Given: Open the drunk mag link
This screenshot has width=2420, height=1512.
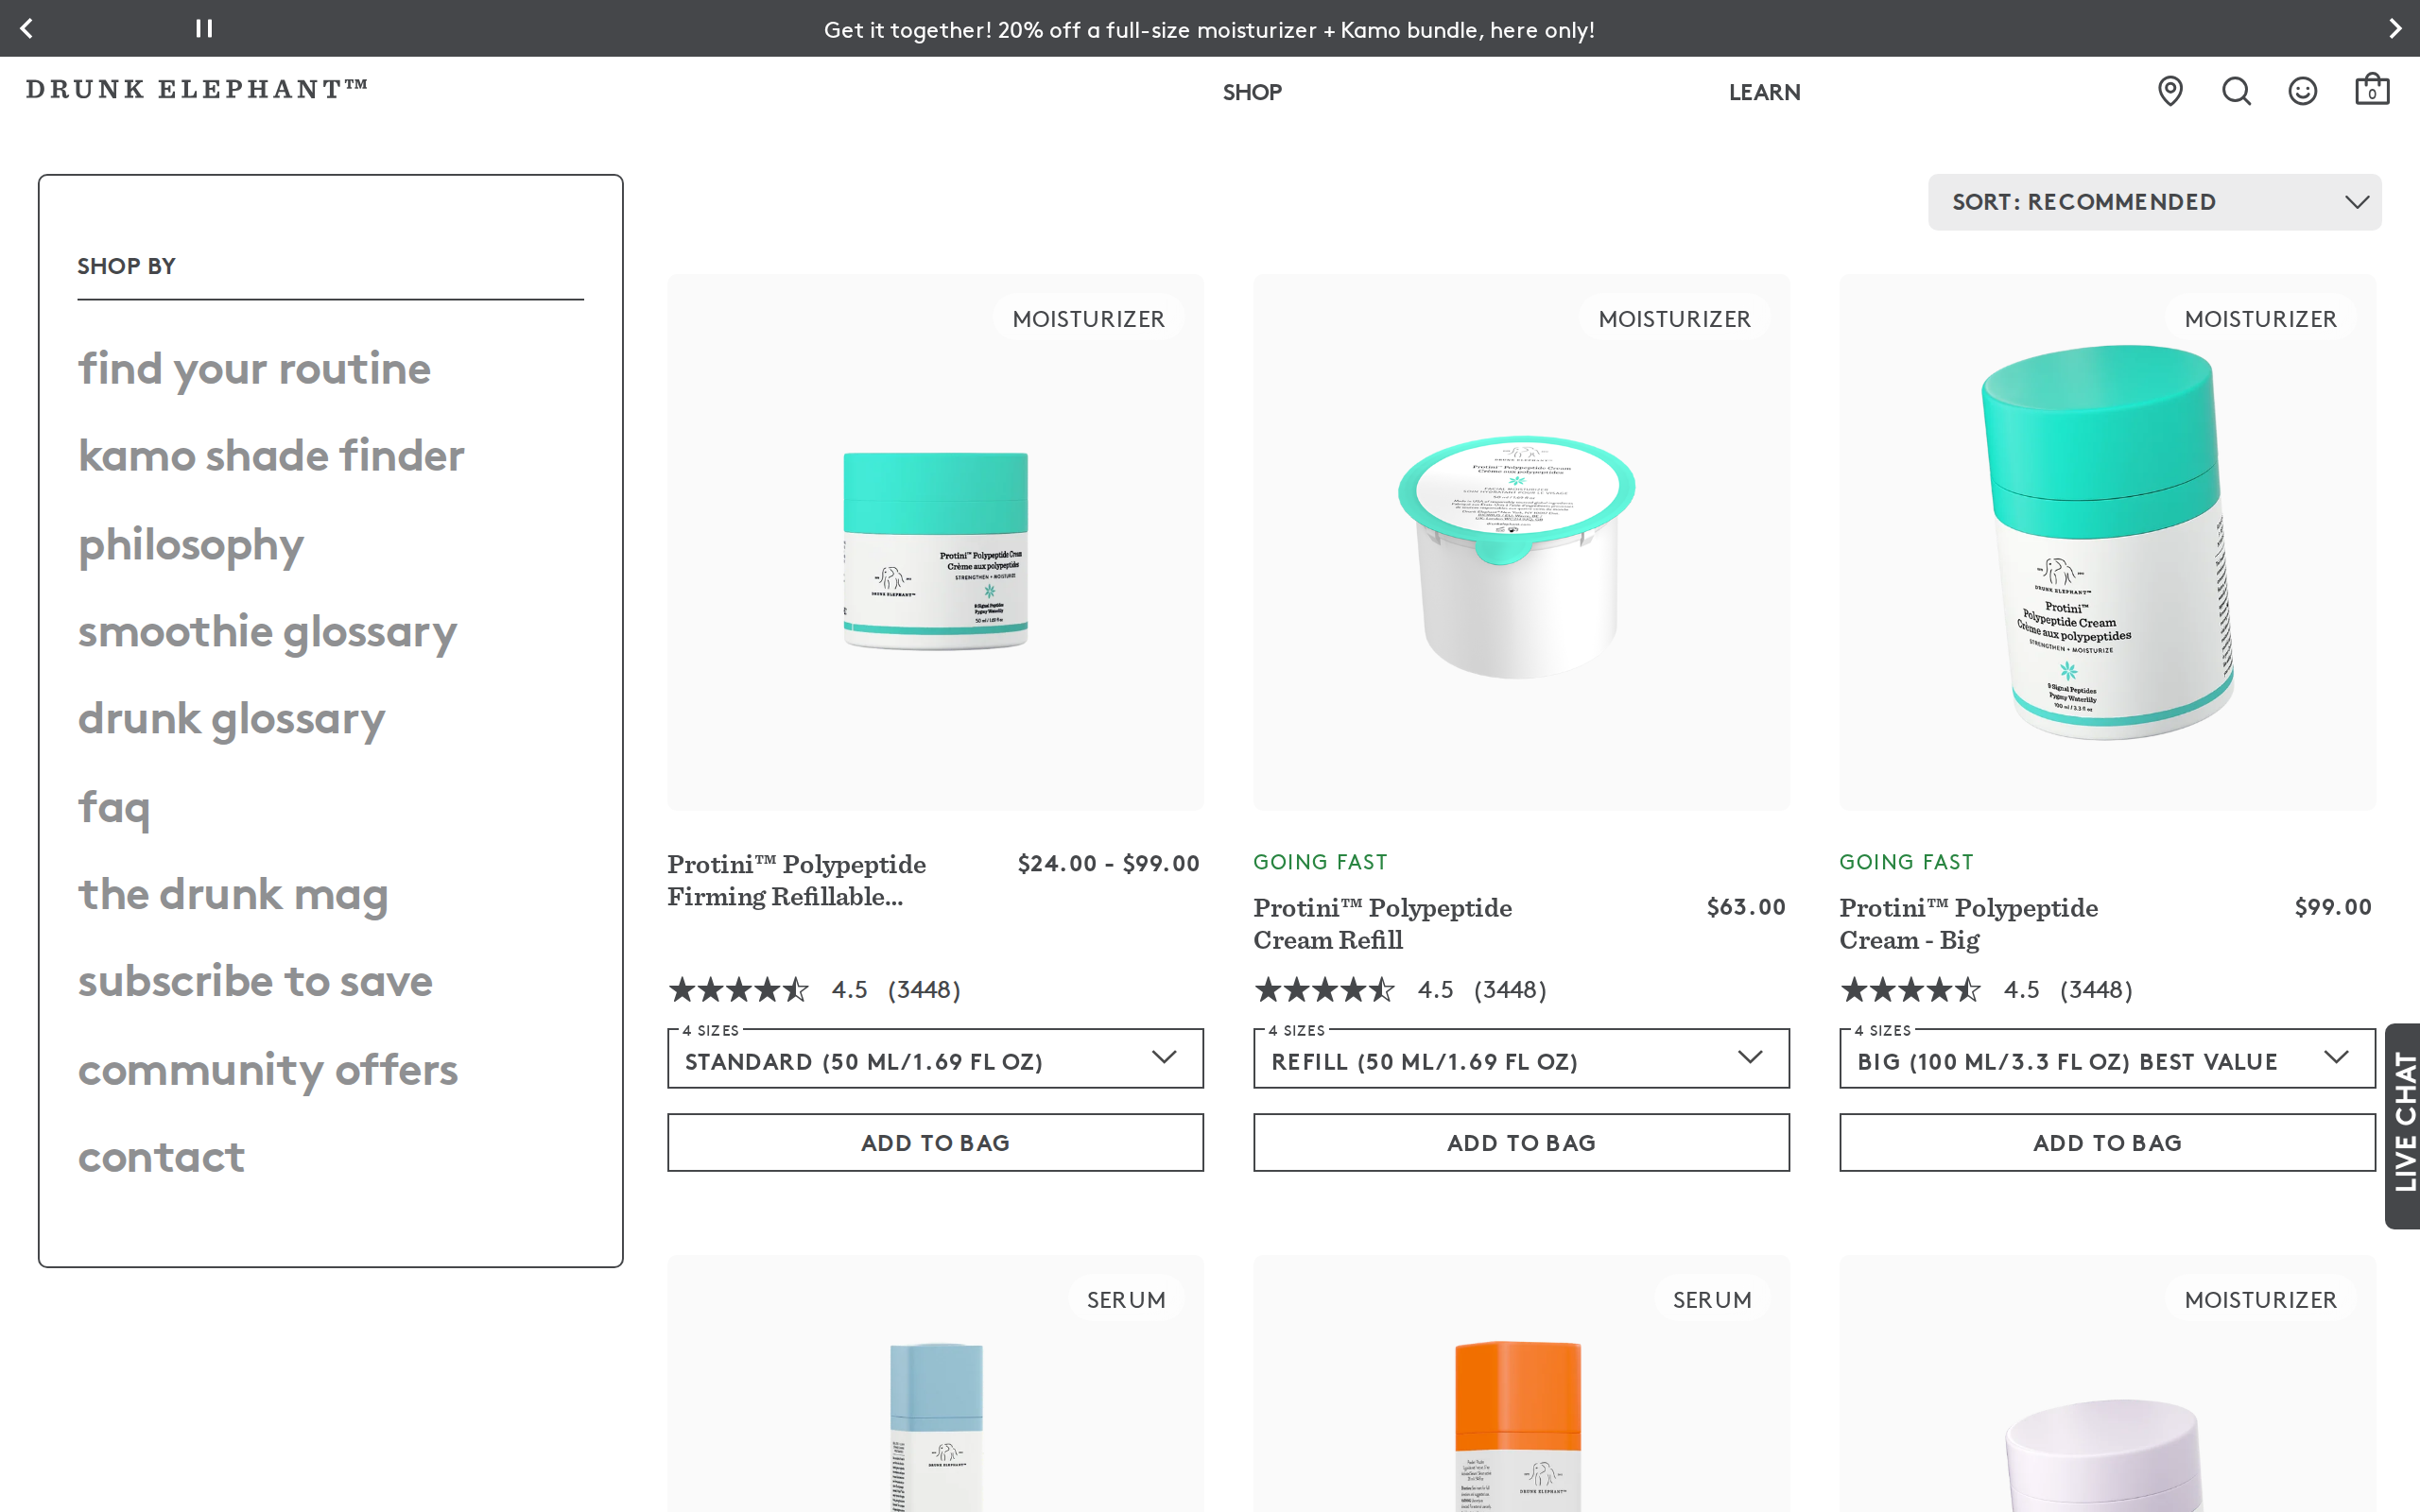Looking at the screenshot, I should pyautogui.click(x=233, y=894).
